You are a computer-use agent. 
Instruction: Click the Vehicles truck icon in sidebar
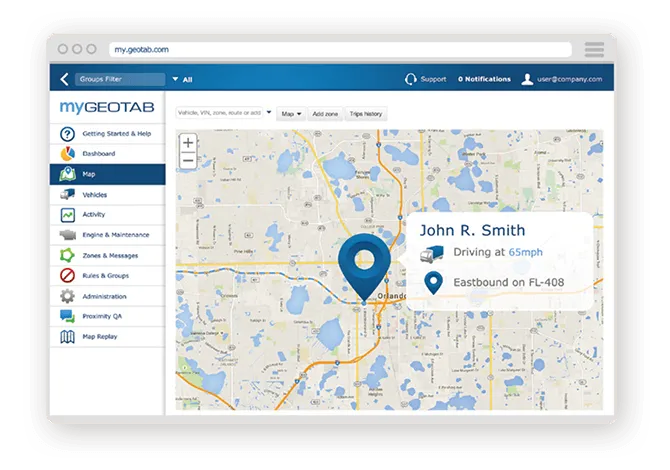[x=67, y=194]
